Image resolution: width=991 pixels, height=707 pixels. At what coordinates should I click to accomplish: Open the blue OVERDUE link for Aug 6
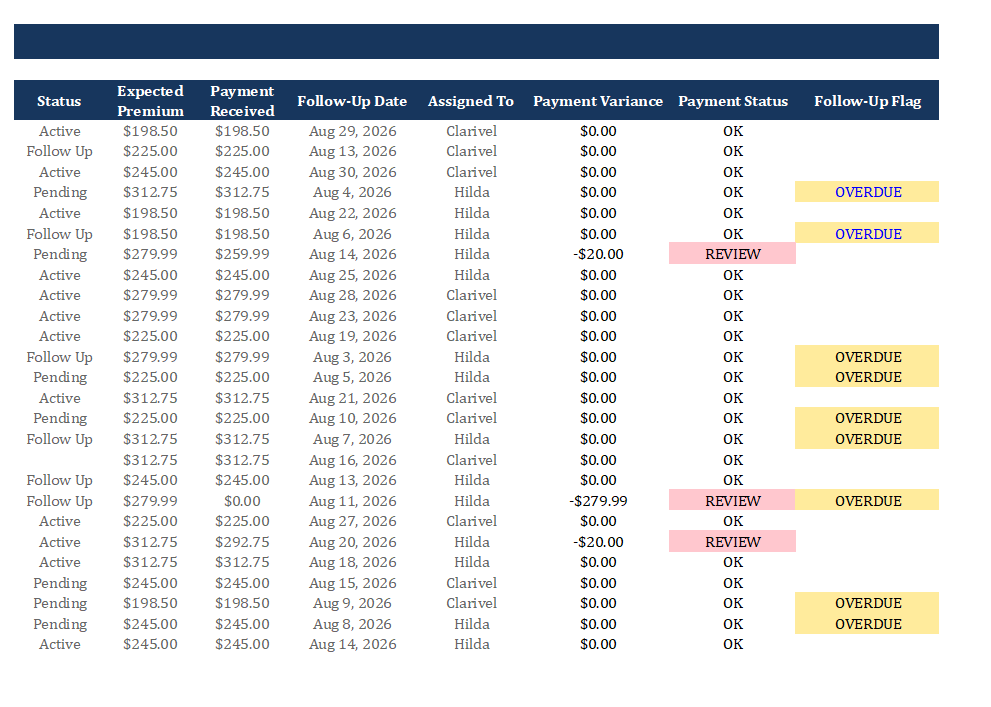tap(868, 234)
